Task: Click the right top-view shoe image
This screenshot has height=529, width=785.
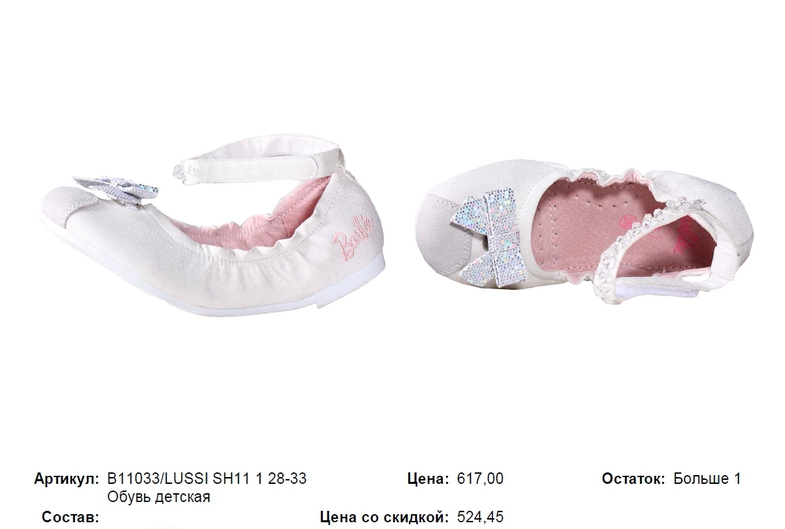Action: coord(584,232)
